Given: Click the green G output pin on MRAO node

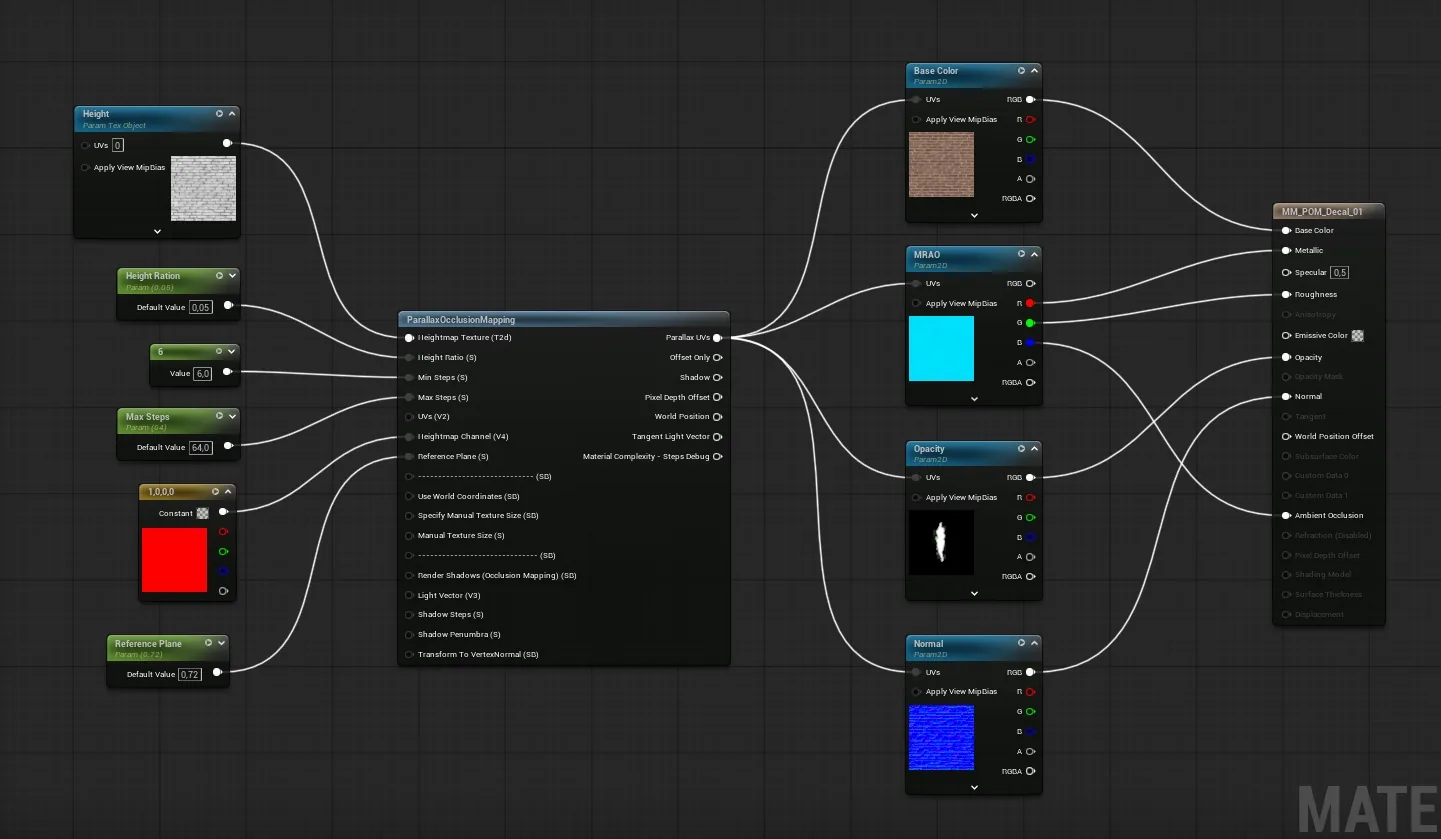Looking at the screenshot, I should pyautogui.click(x=1030, y=323).
